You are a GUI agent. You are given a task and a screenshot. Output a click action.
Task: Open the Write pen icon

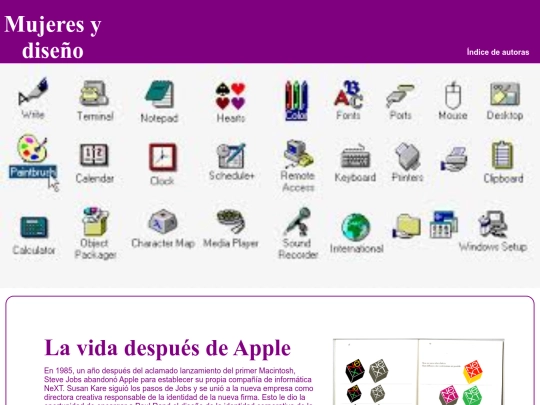pyautogui.click(x=33, y=91)
